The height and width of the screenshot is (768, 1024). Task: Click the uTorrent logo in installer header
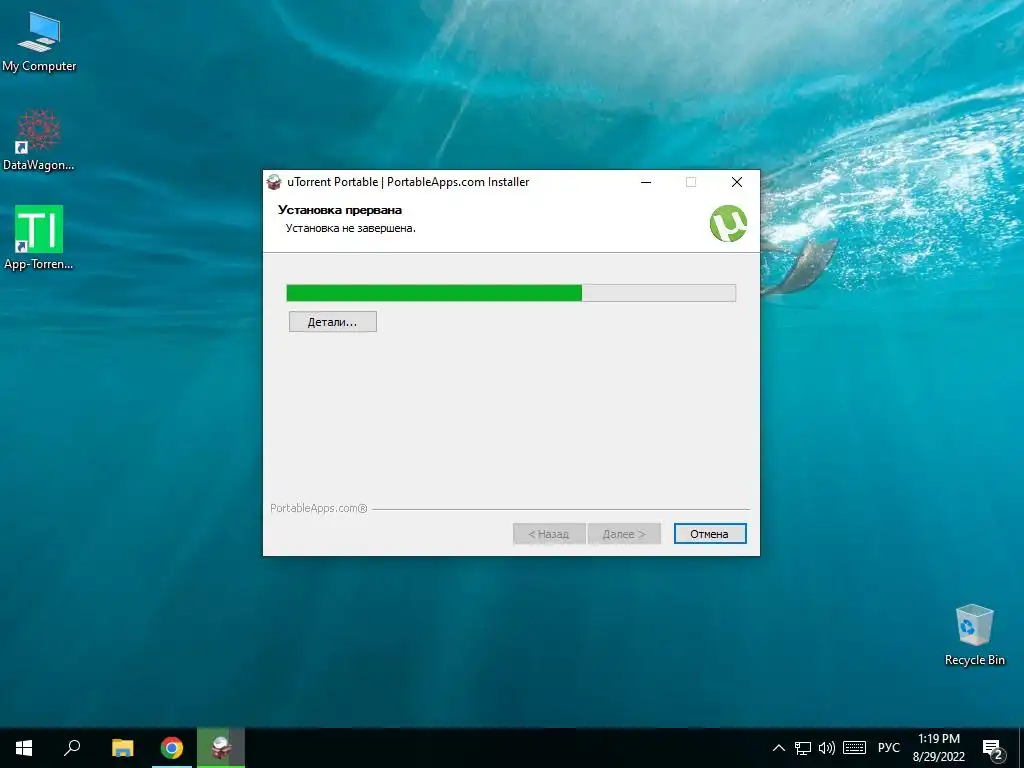728,223
